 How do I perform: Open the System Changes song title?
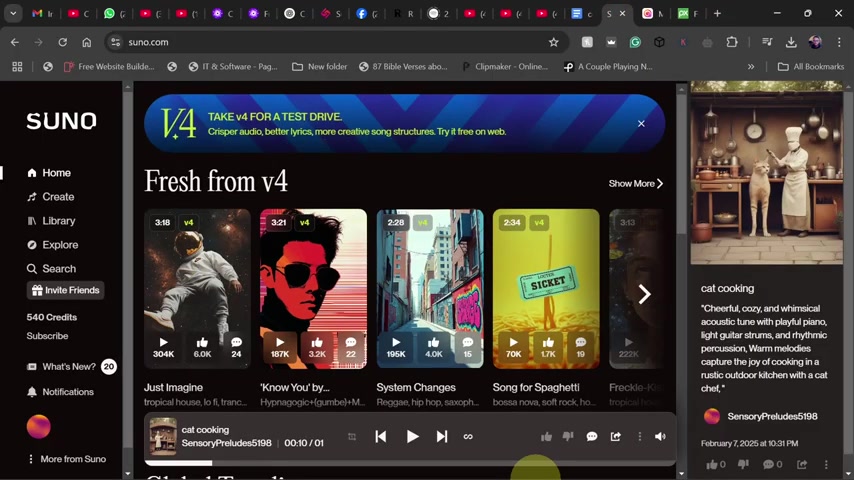[416, 387]
